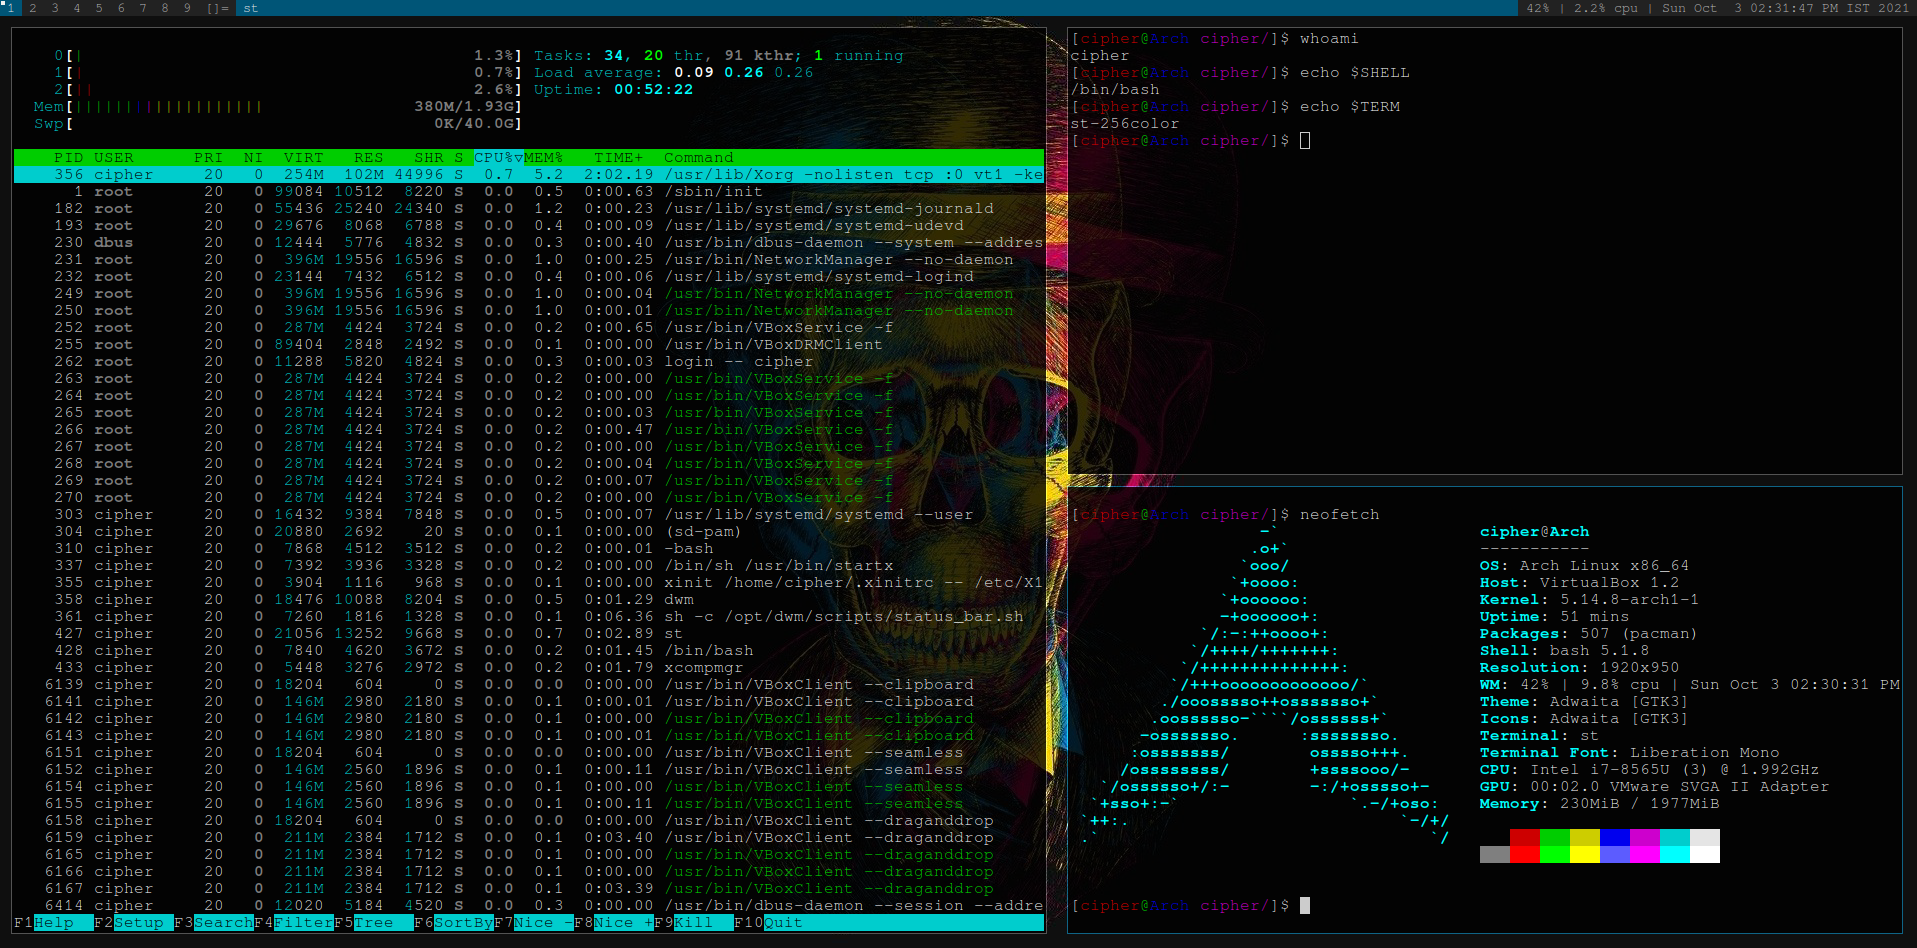Click the TIME+ column header
The height and width of the screenshot is (948, 1917).
click(x=619, y=158)
